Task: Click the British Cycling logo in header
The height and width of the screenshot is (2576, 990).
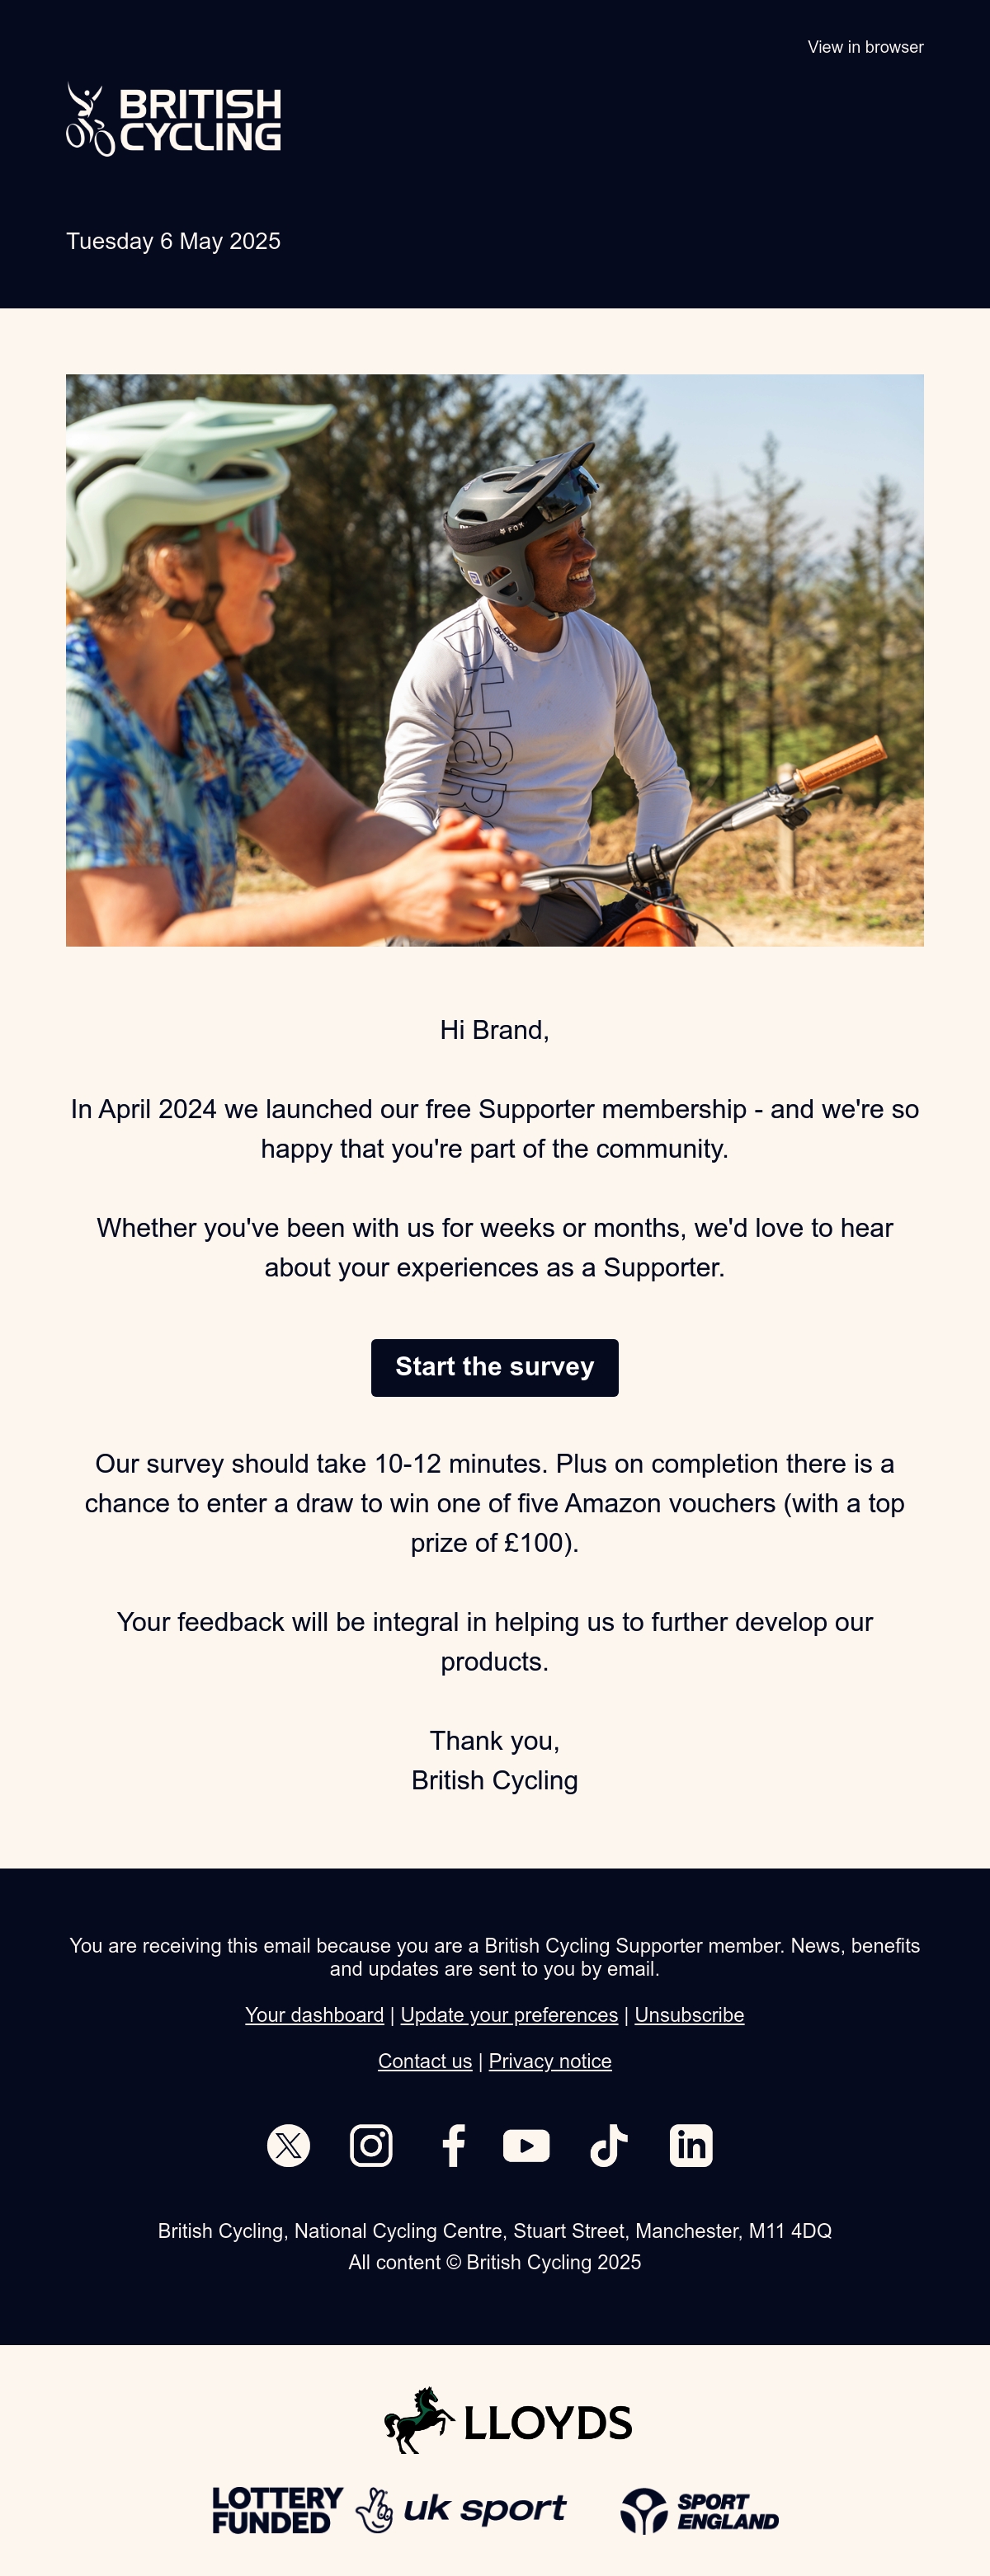Action: point(174,120)
